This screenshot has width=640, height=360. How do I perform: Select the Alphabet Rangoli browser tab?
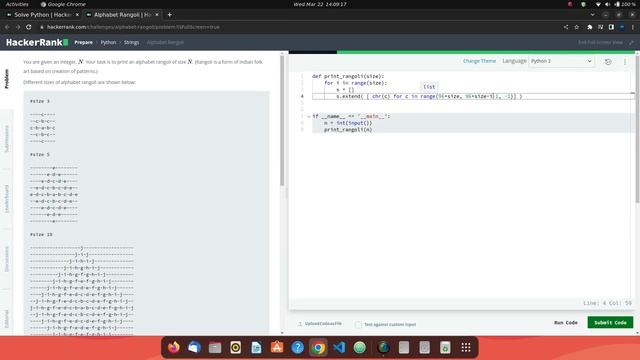click(x=122, y=15)
